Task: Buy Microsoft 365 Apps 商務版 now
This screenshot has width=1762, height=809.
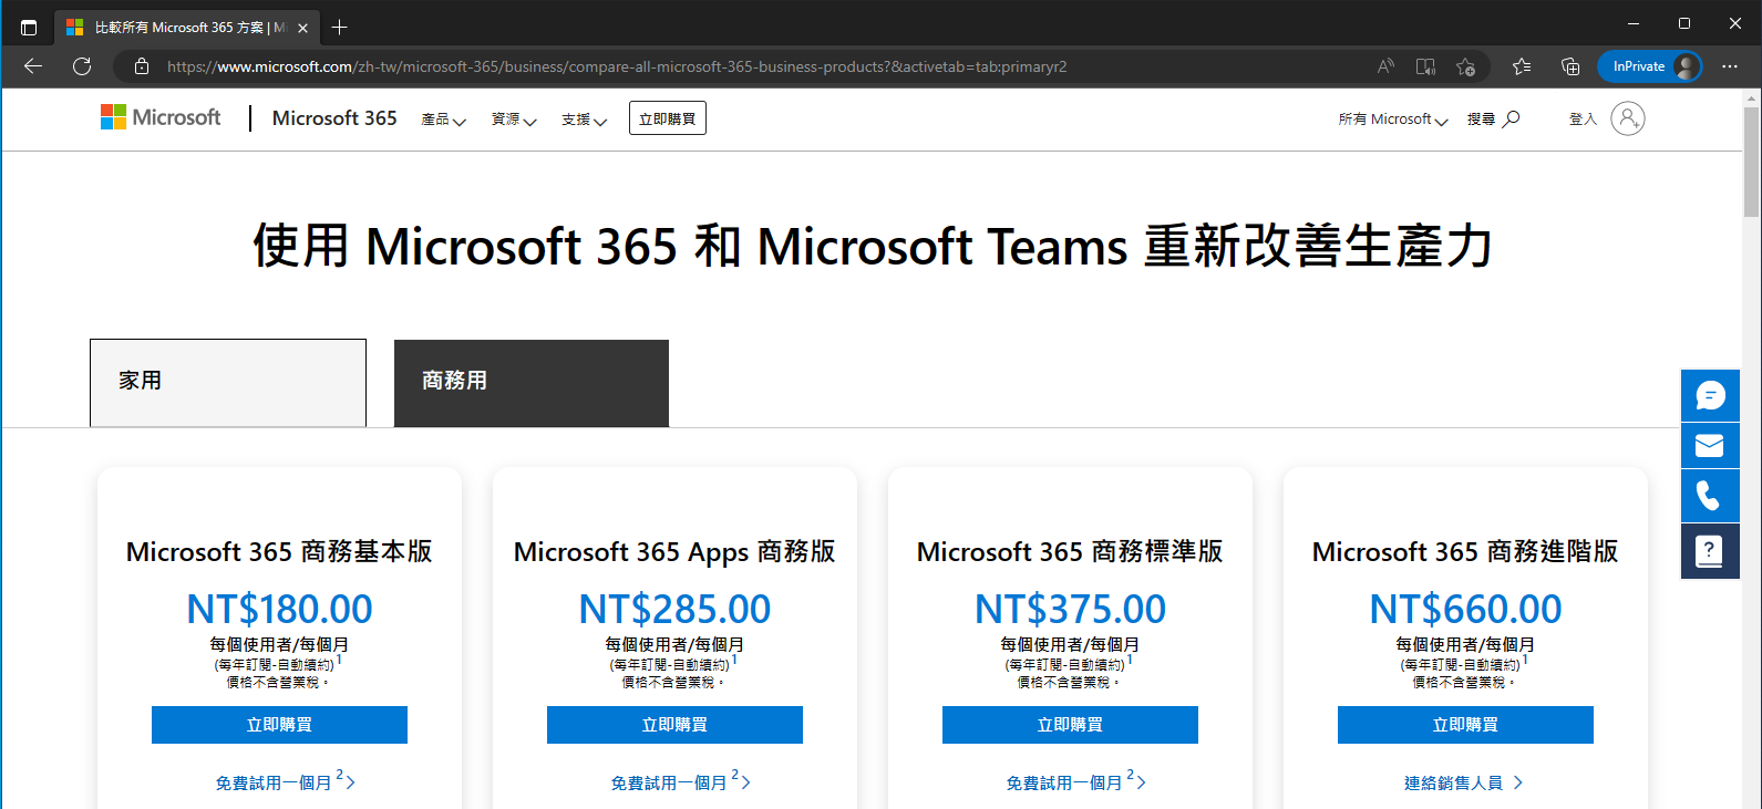Action: 675,725
